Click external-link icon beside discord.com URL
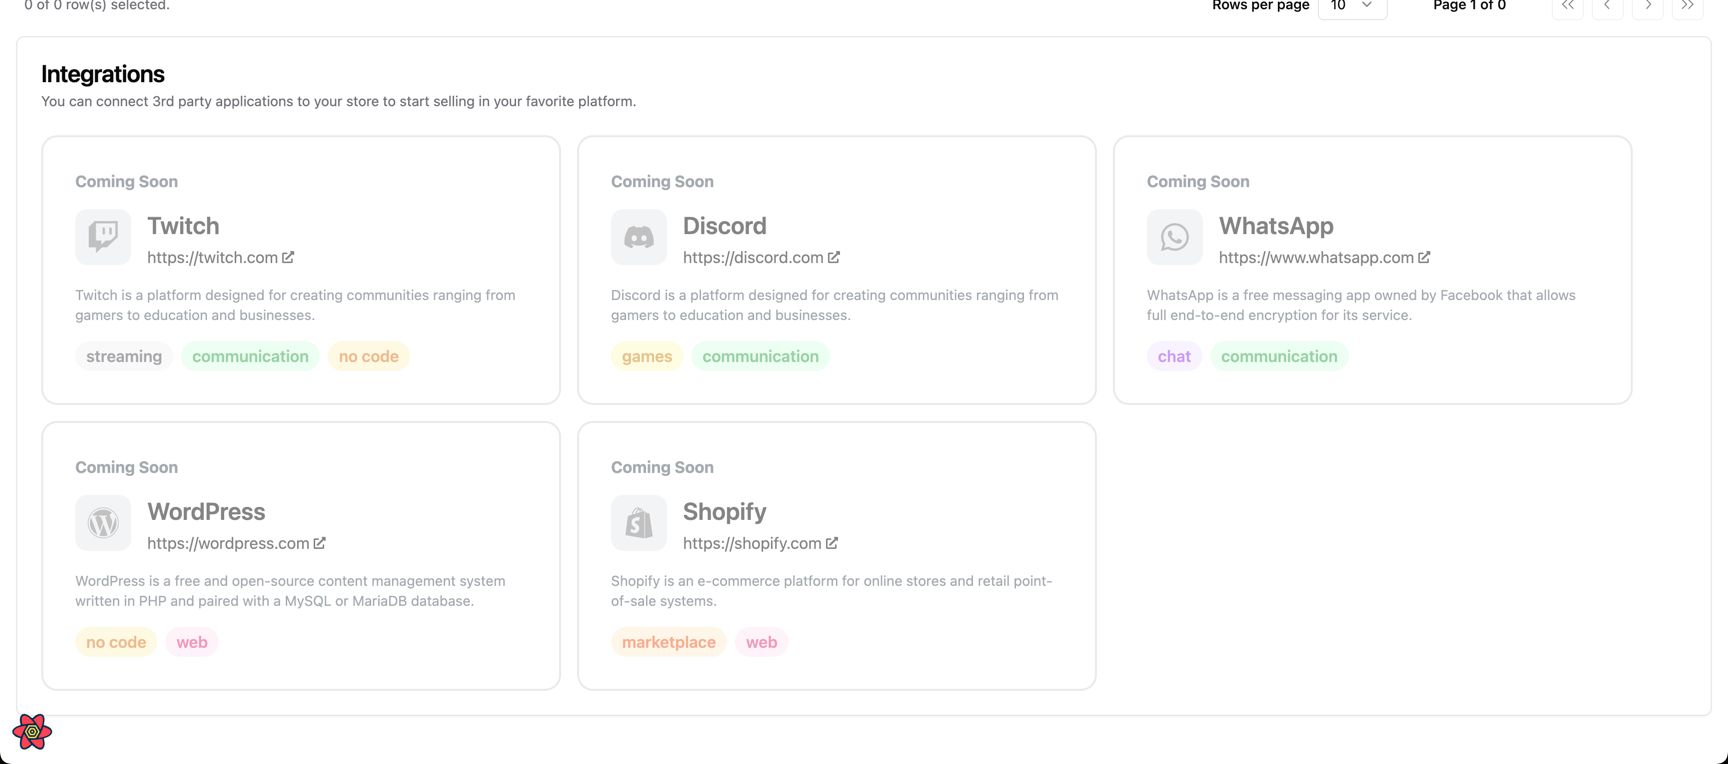The height and width of the screenshot is (764, 1728). click(x=834, y=257)
